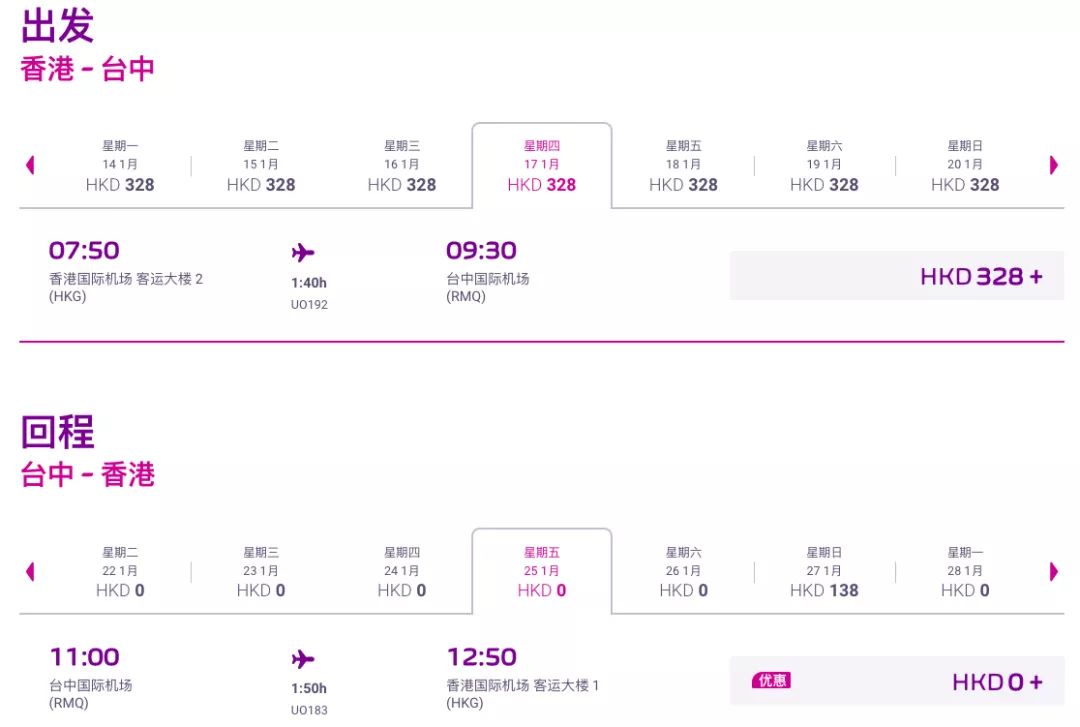Show later return dates with right arrow
Viewport: 1080px width, 727px height.
pos(1053,572)
